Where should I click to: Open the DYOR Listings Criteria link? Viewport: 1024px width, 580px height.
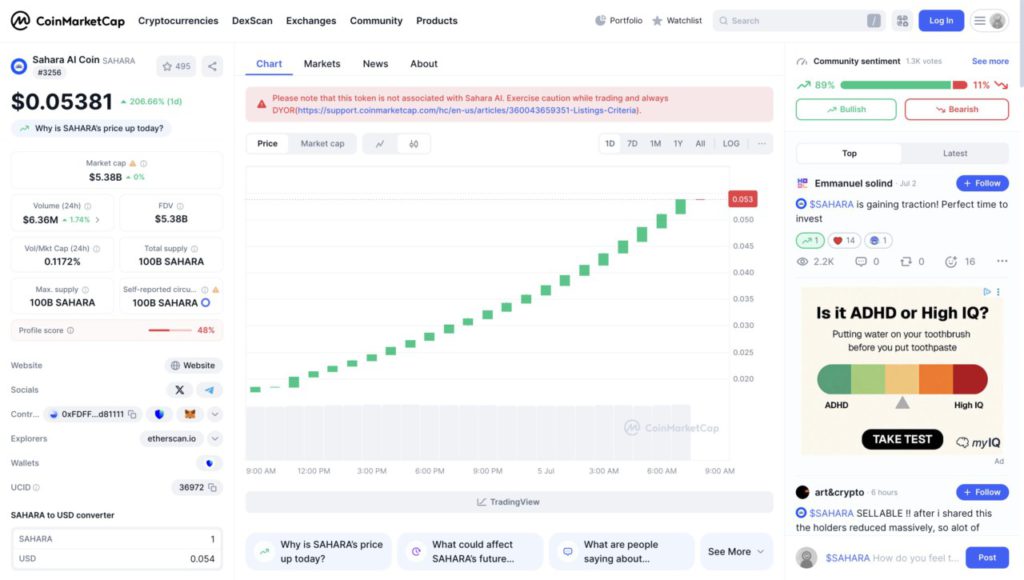click(468, 110)
